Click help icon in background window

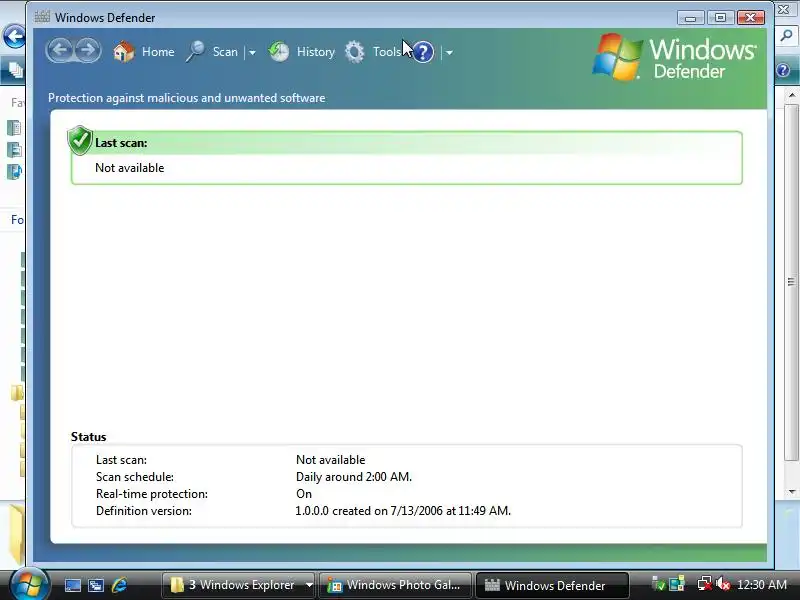[783, 70]
